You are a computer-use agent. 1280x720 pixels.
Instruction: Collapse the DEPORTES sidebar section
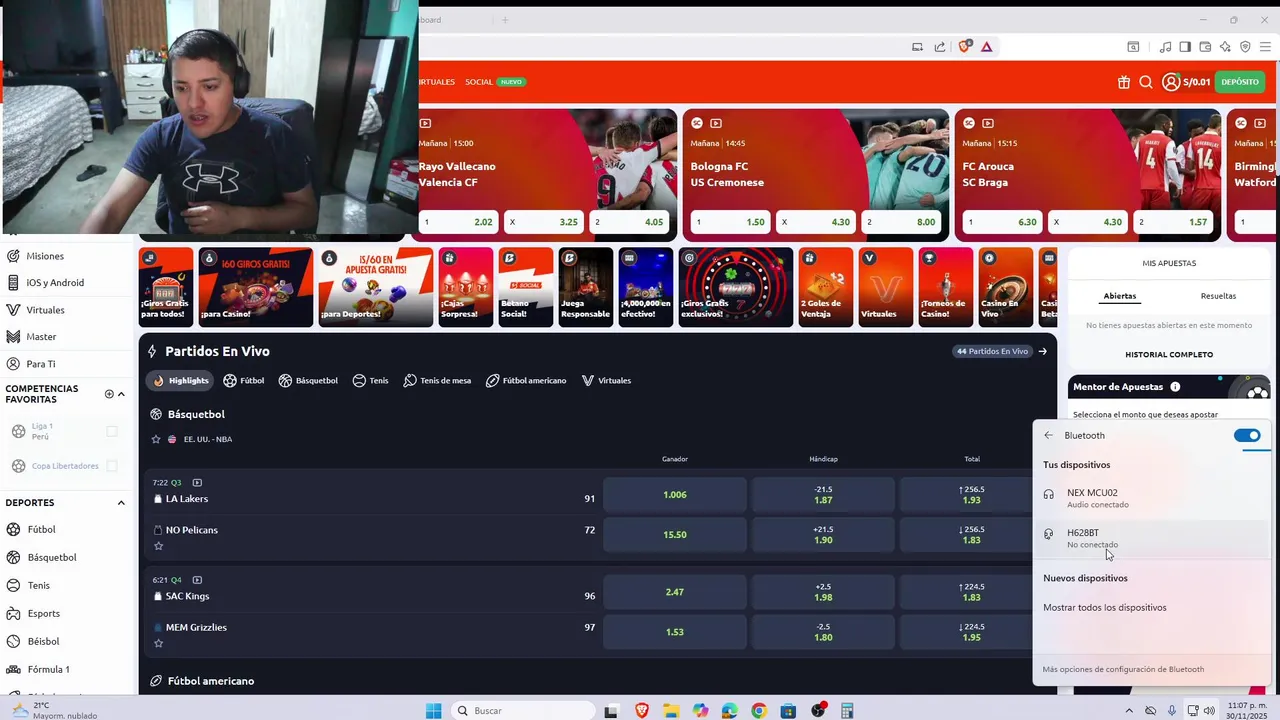tap(121, 503)
